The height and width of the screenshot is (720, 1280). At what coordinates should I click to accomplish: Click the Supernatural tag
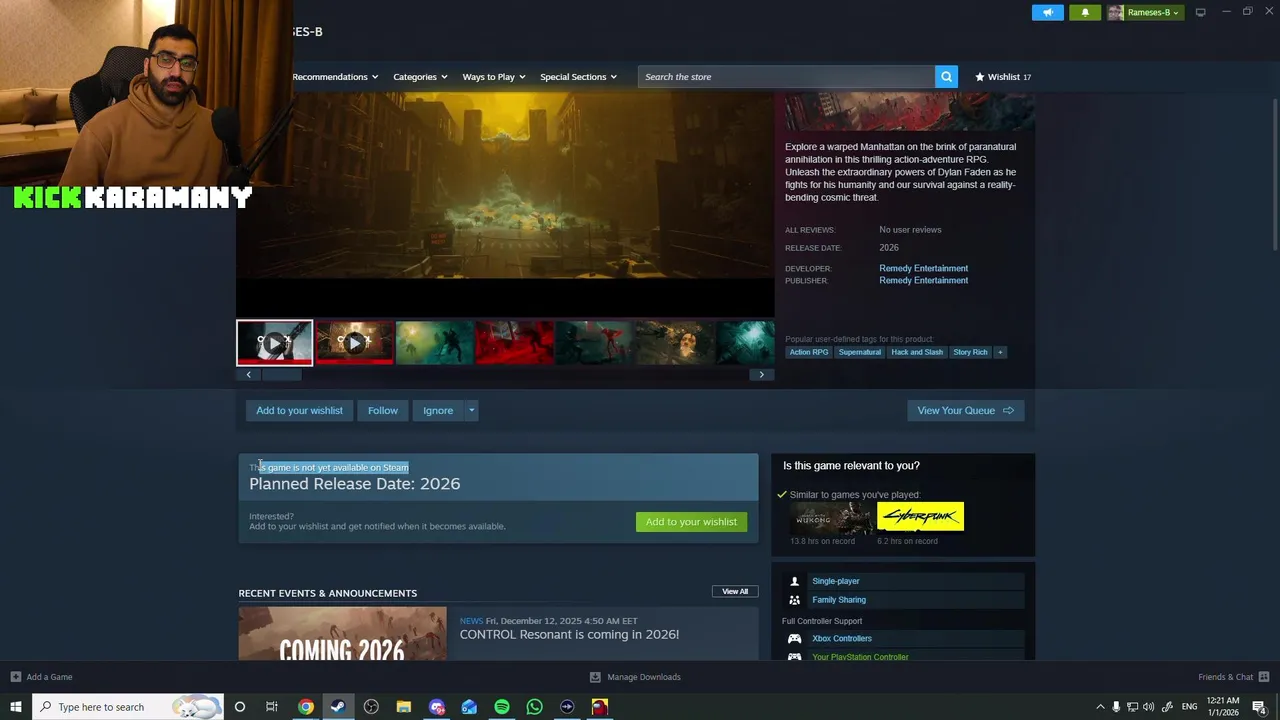click(860, 352)
